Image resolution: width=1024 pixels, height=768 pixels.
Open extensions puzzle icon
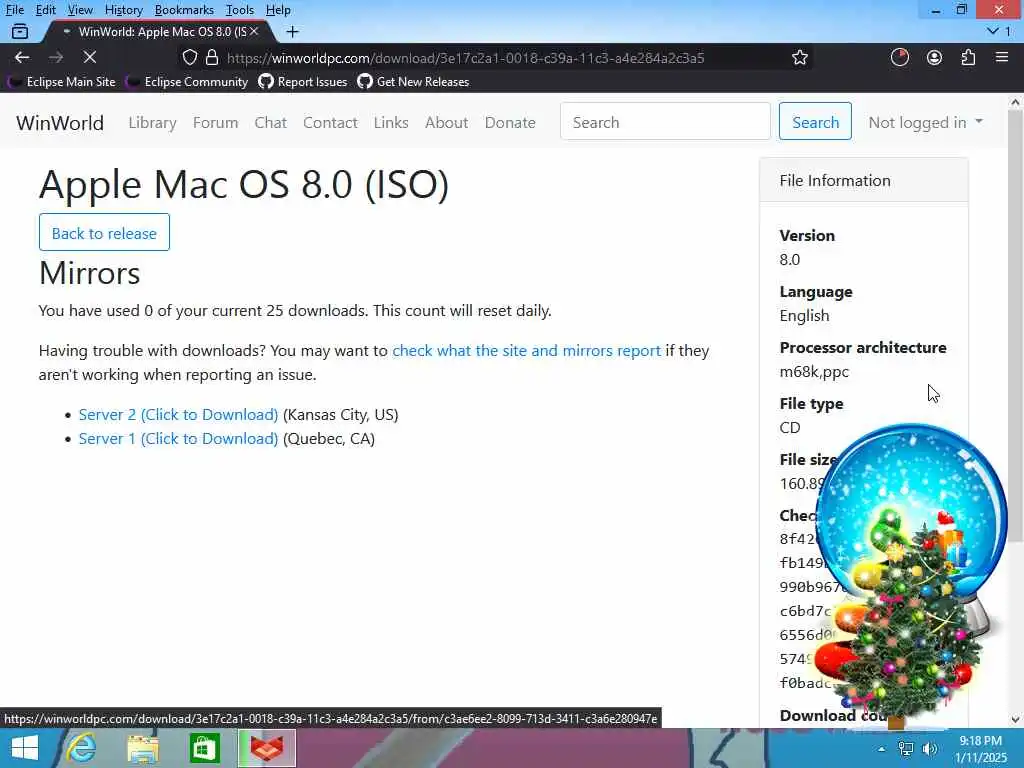pyautogui.click(x=968, y=57)
